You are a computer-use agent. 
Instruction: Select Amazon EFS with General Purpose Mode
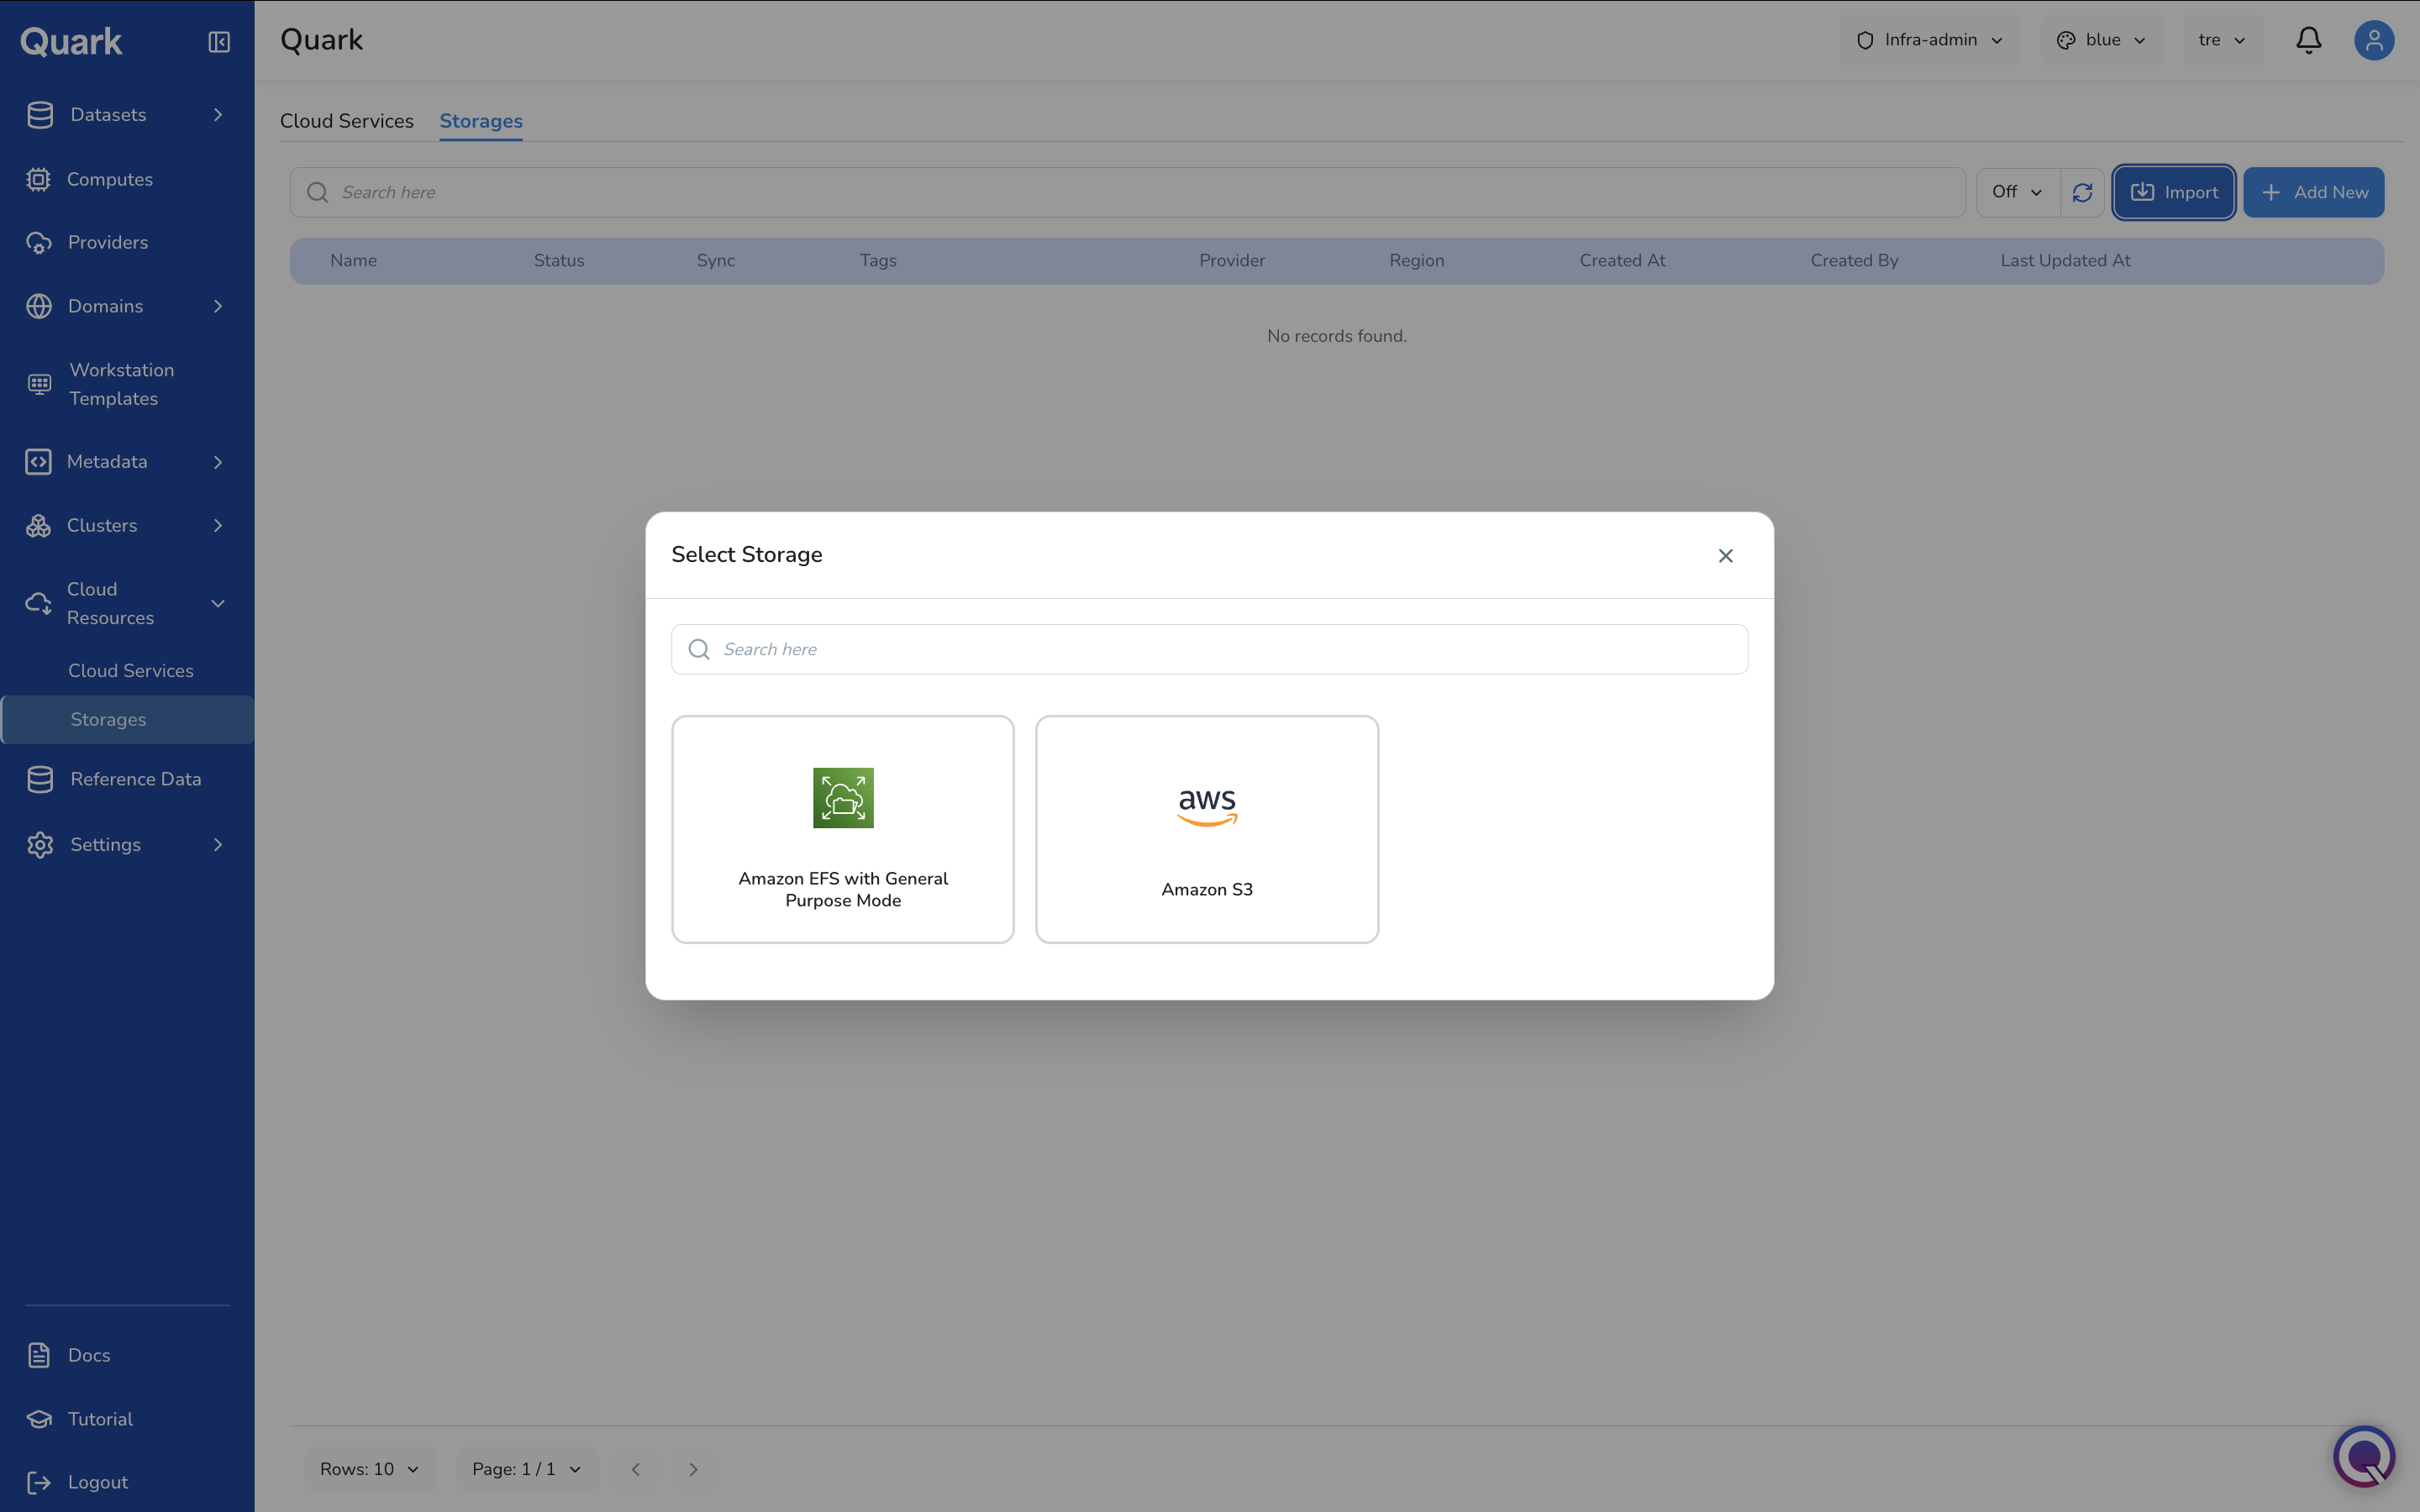click(x=843, y=829)
